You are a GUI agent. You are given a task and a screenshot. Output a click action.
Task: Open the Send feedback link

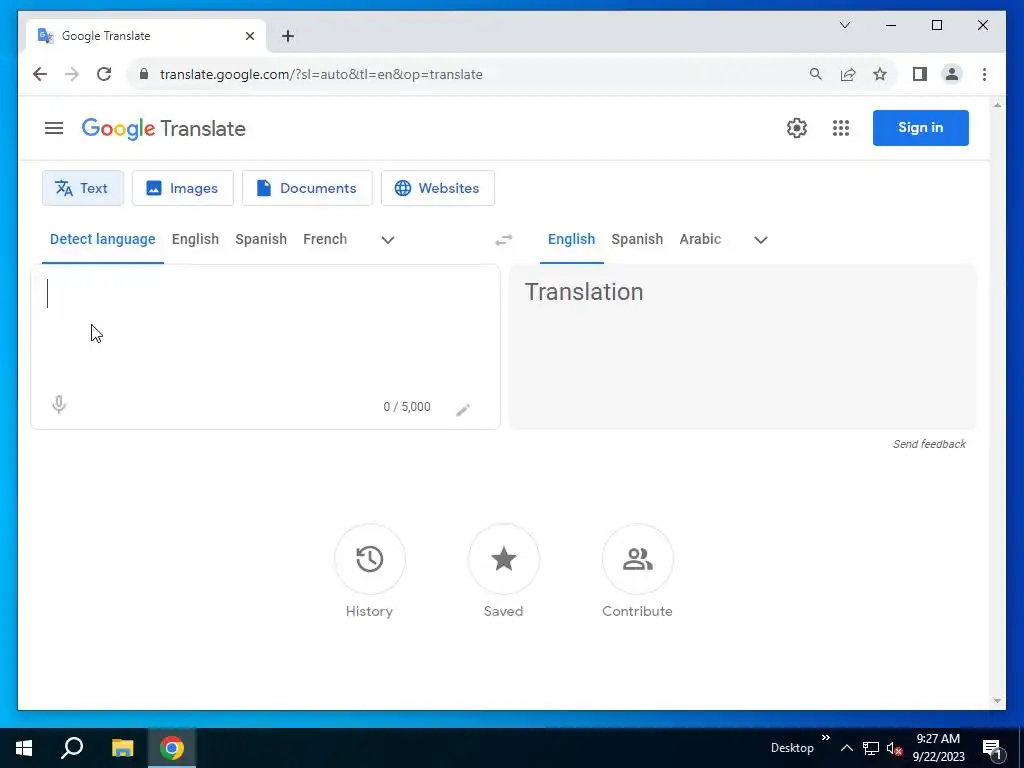(x=929, y=444)
